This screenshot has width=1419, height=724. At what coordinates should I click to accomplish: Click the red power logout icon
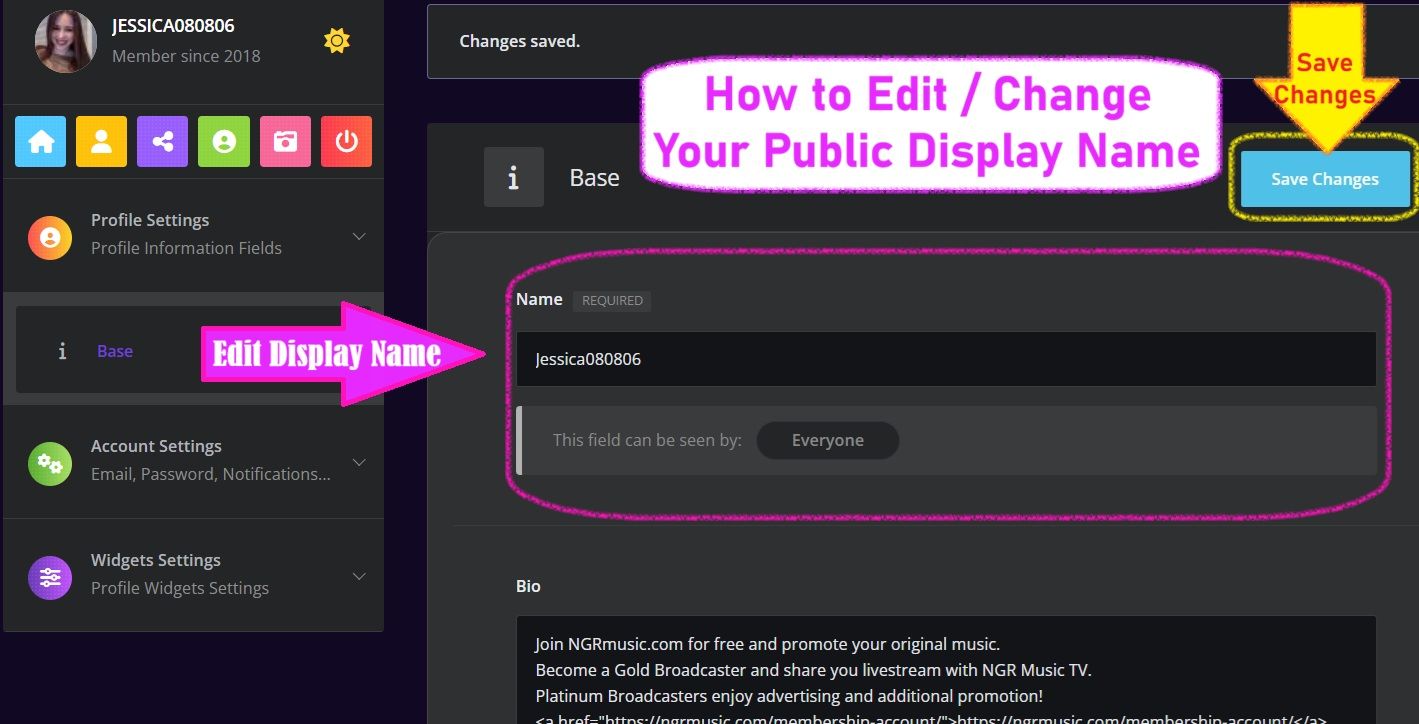[346, 141]
